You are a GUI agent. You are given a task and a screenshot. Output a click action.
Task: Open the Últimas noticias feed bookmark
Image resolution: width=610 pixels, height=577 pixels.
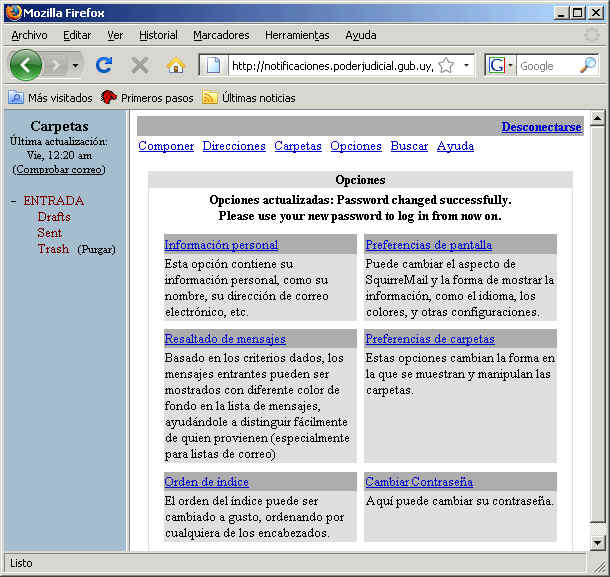pos(249,98)
